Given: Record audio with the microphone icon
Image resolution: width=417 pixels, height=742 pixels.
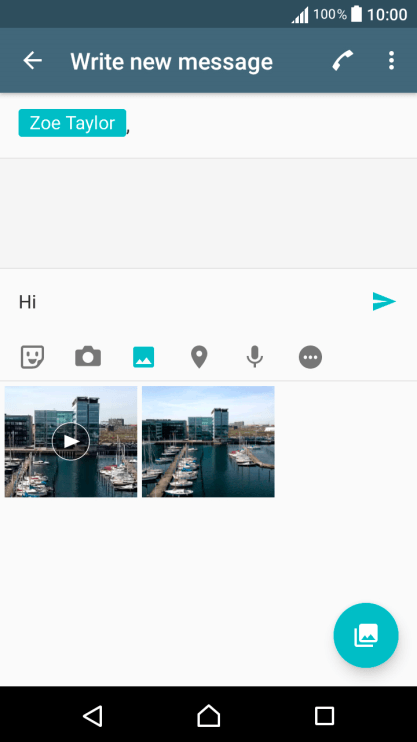Looking at the screenshot, I should 255,357.
